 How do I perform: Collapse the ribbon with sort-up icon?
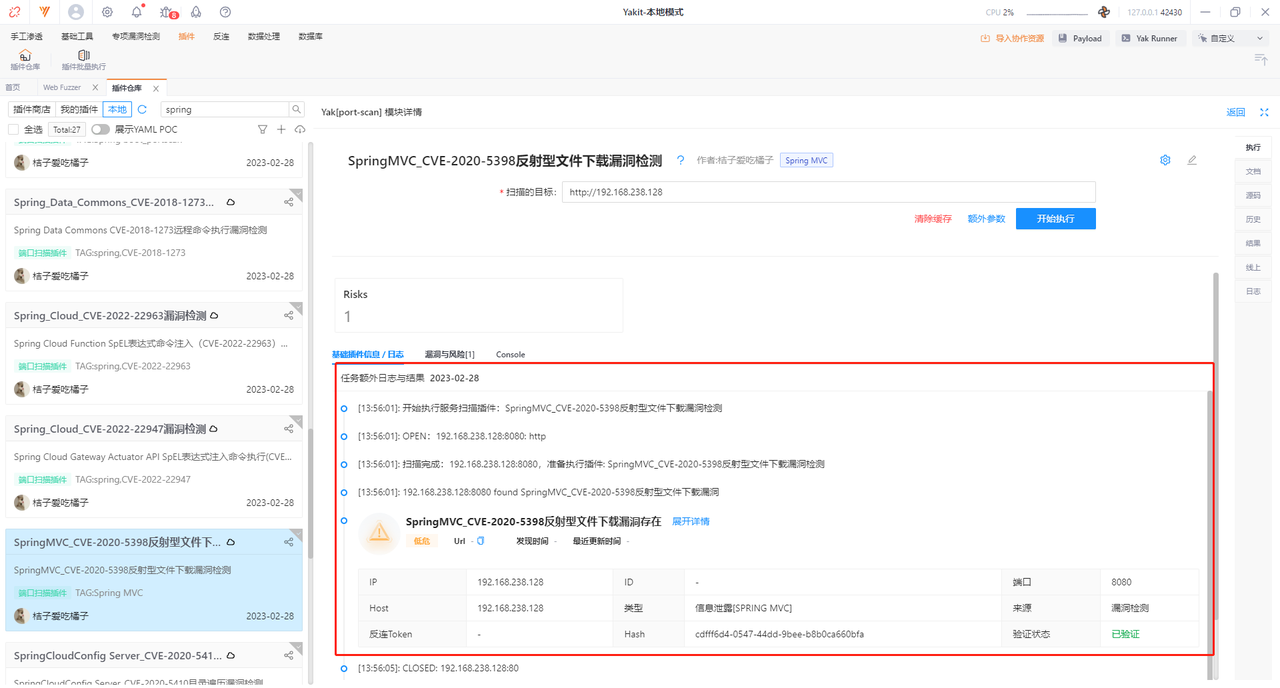(1261, 60)
